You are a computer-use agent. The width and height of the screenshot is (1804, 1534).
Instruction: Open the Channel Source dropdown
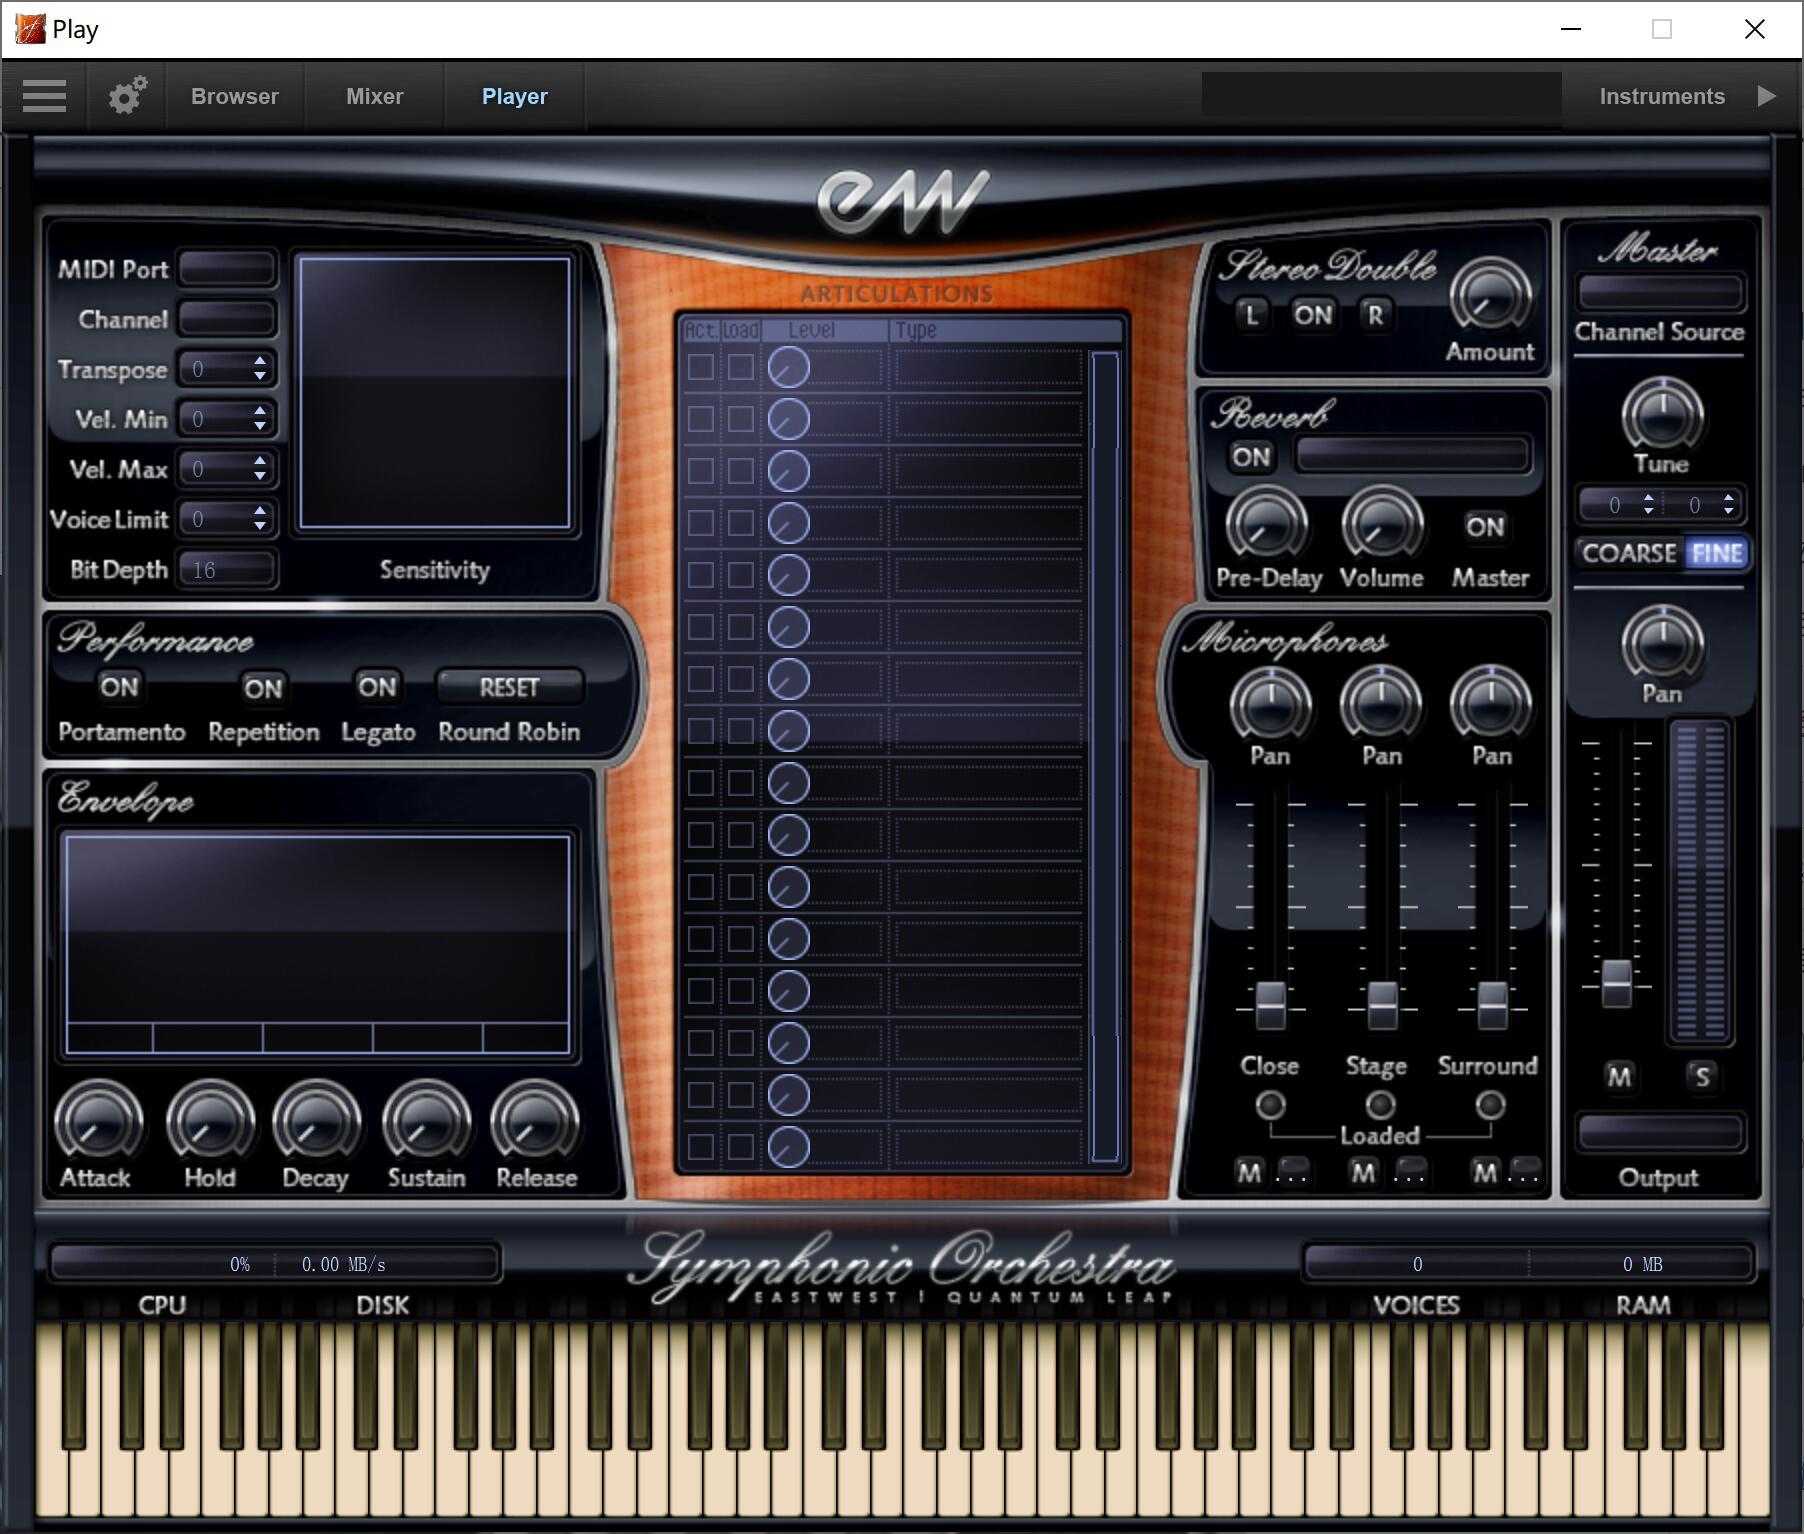point(1660,293)
